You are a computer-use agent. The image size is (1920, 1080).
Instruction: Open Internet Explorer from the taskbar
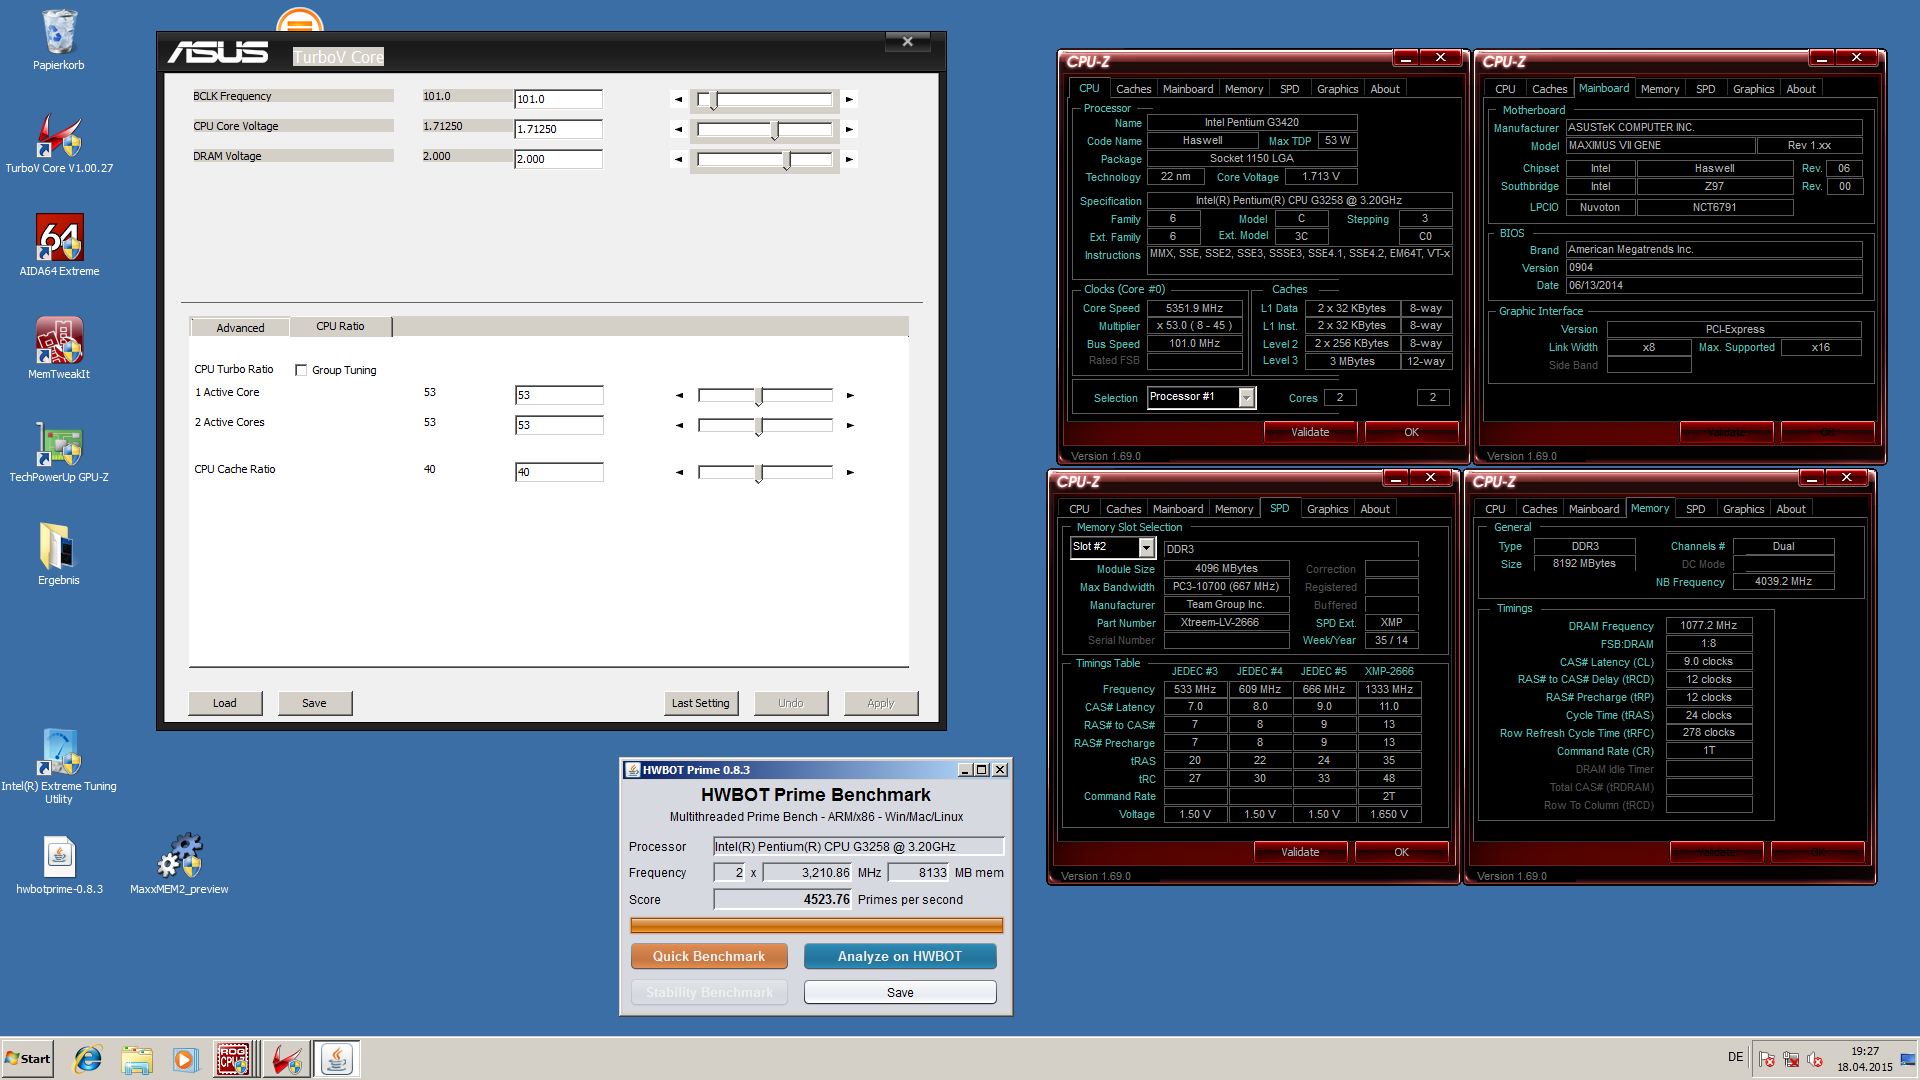(x=88, y=1059)
